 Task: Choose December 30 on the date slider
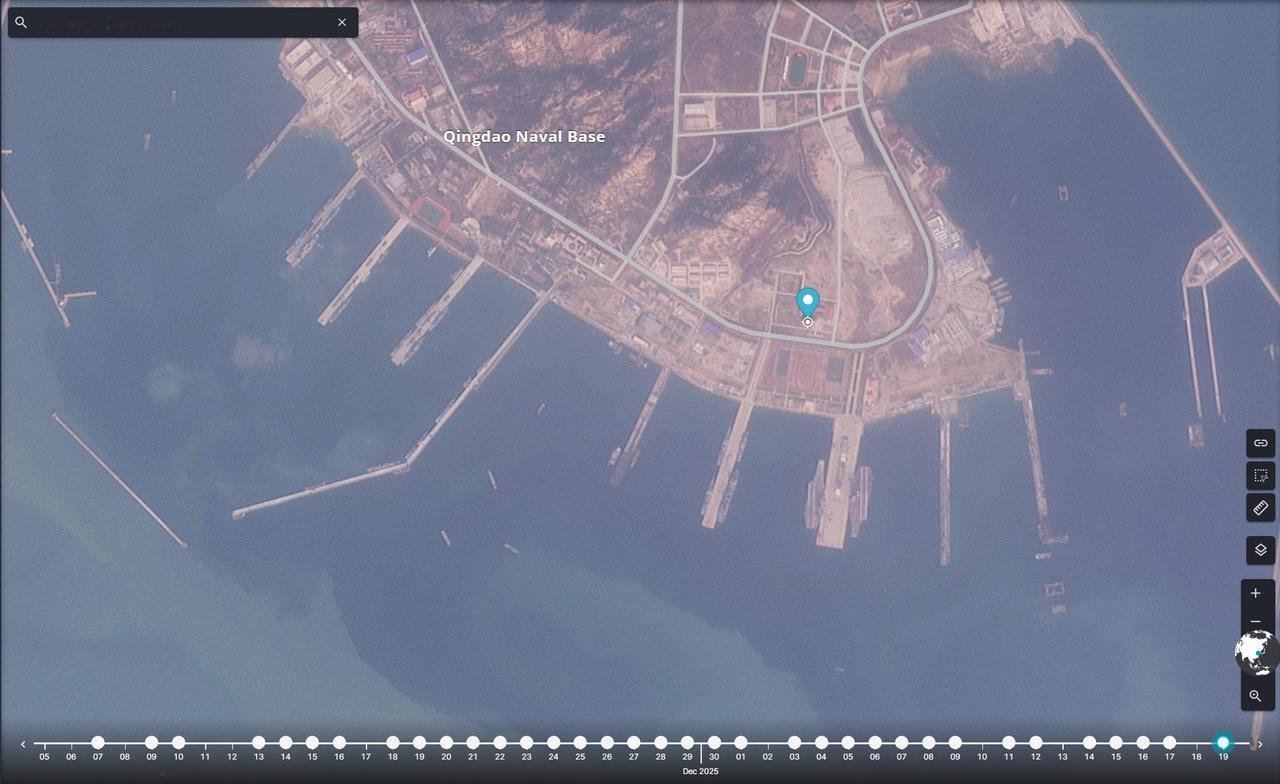pyautogui.click(x=713, y=742)
